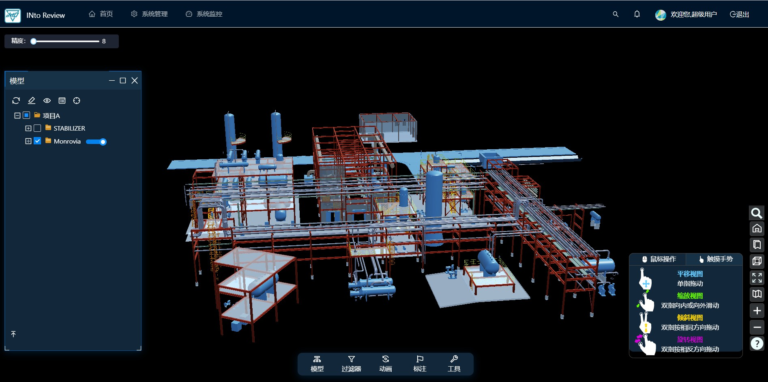Click magnifier search icon in right toolbar
The image size is (768, 382).
coord(757,213)
